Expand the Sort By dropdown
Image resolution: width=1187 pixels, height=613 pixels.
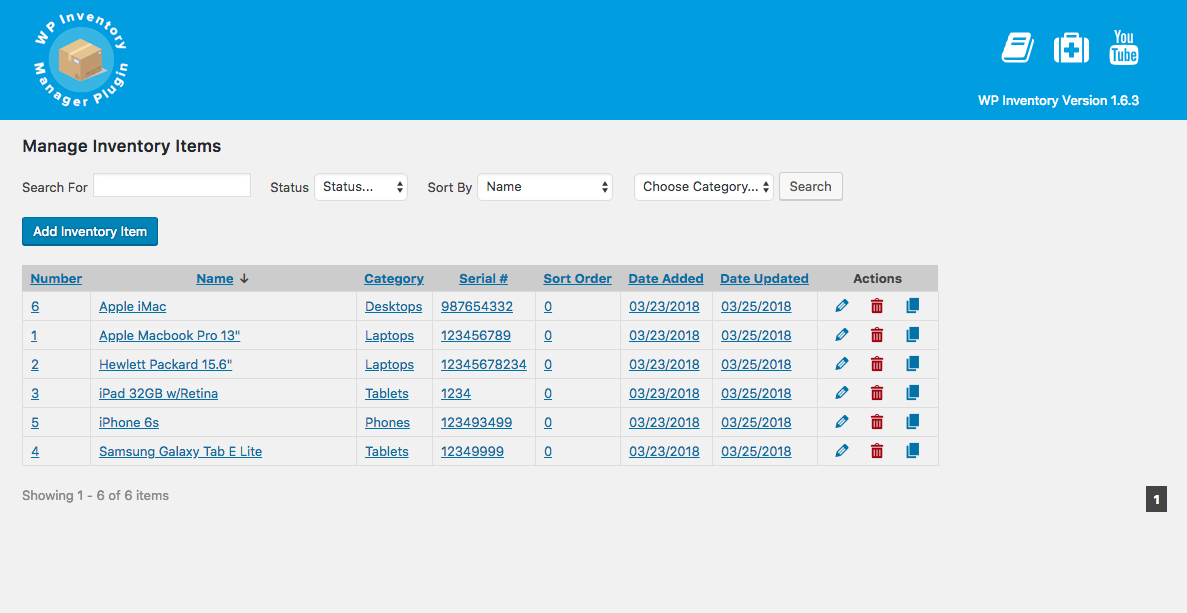[x=545, y=187]
